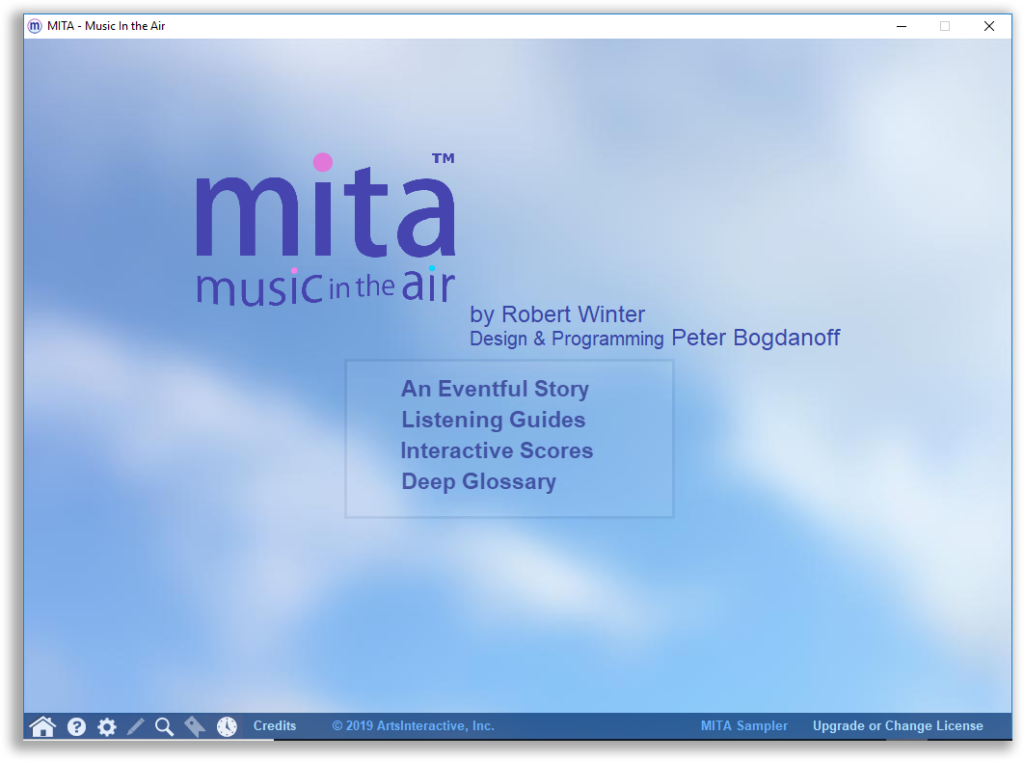1024x762 pixels.
Task: Open the Help question-mark icon
Action: [x=76, y=726]
